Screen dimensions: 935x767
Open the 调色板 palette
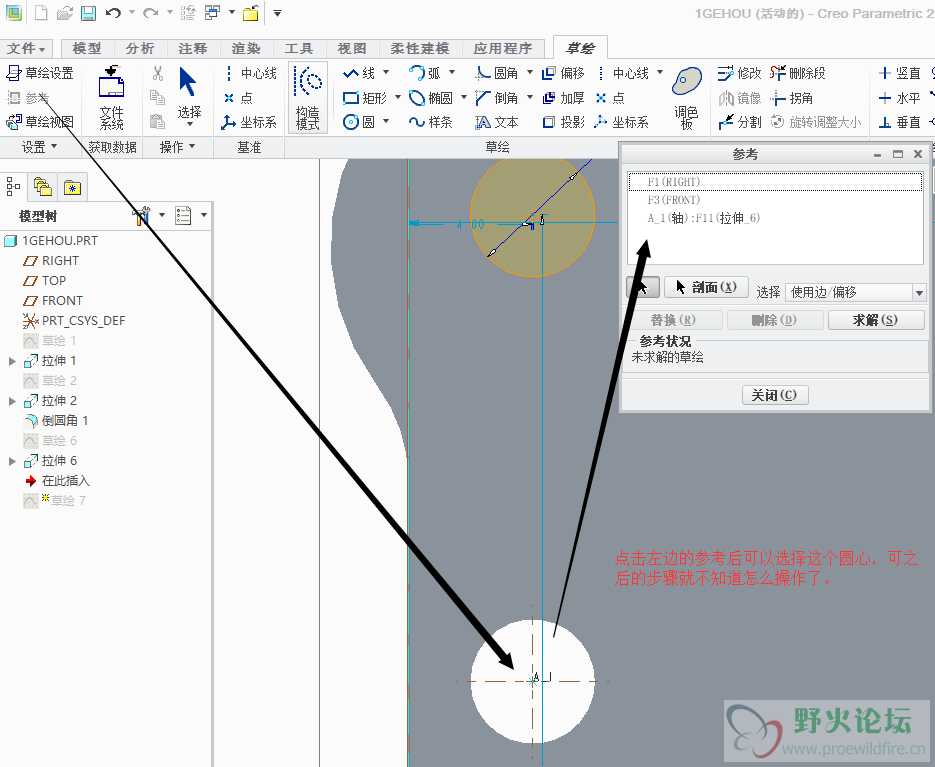686,97
